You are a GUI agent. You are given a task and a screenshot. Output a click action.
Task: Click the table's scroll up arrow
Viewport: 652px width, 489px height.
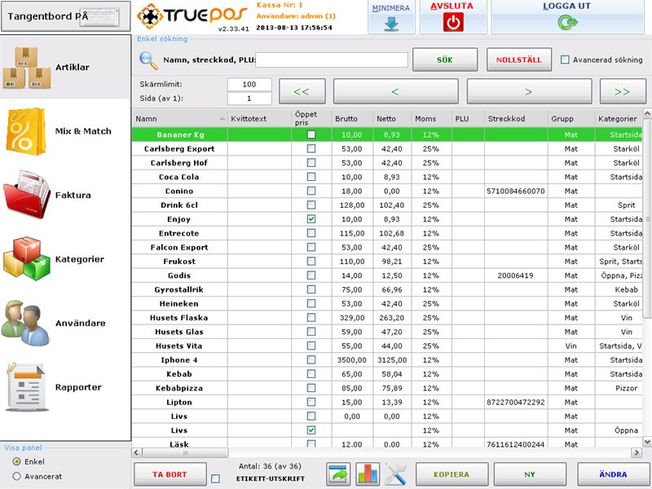click(647, 113)
